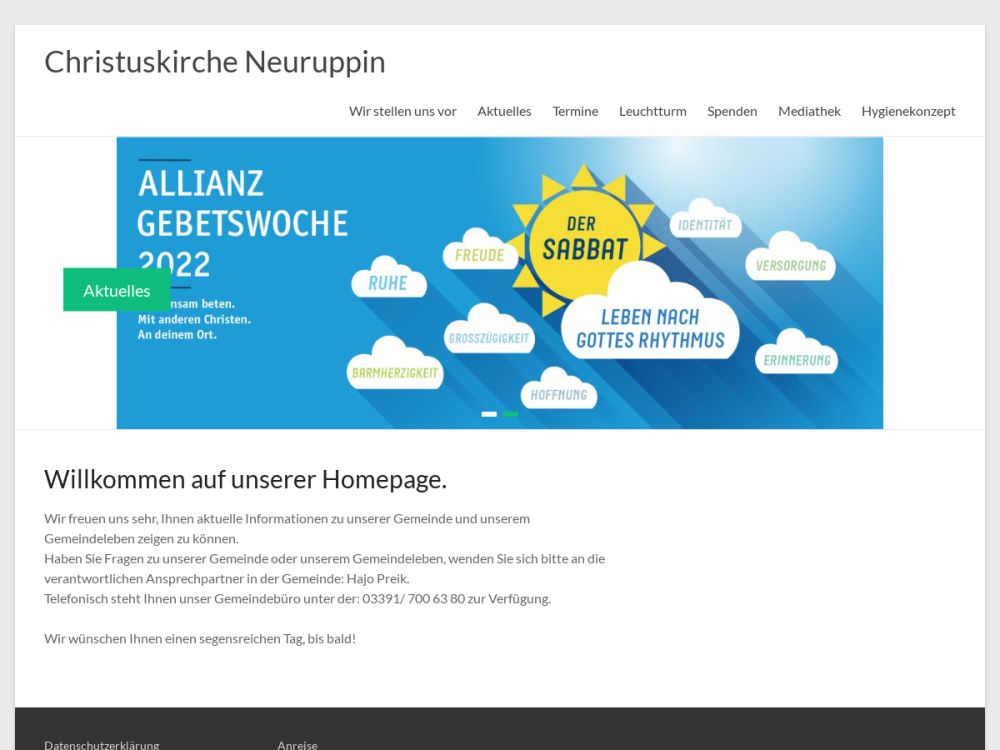The image size is (1000, 750).
Task: Visit the Mediathek menu item
Action: (809, 111)
